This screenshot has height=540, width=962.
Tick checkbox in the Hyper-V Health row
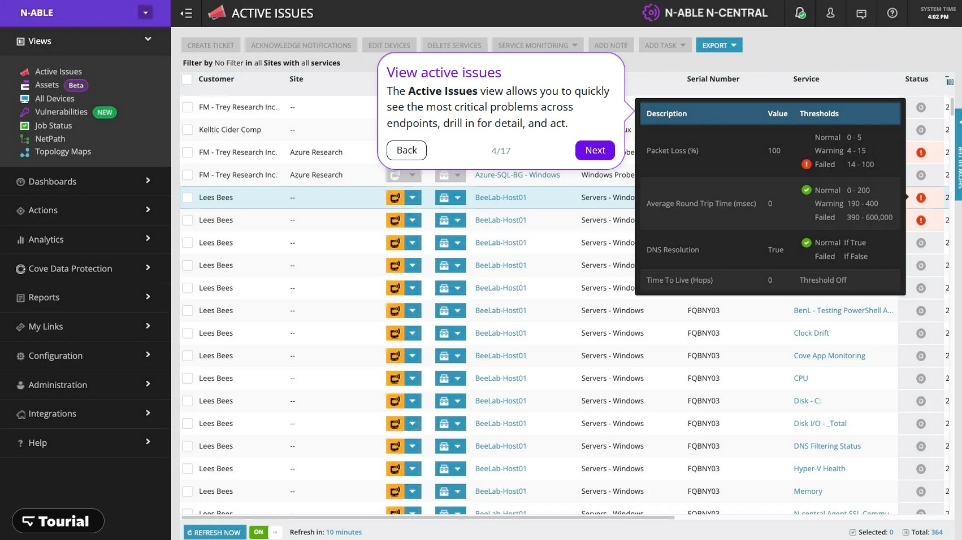pyautogui.click(x=187, y=469)
